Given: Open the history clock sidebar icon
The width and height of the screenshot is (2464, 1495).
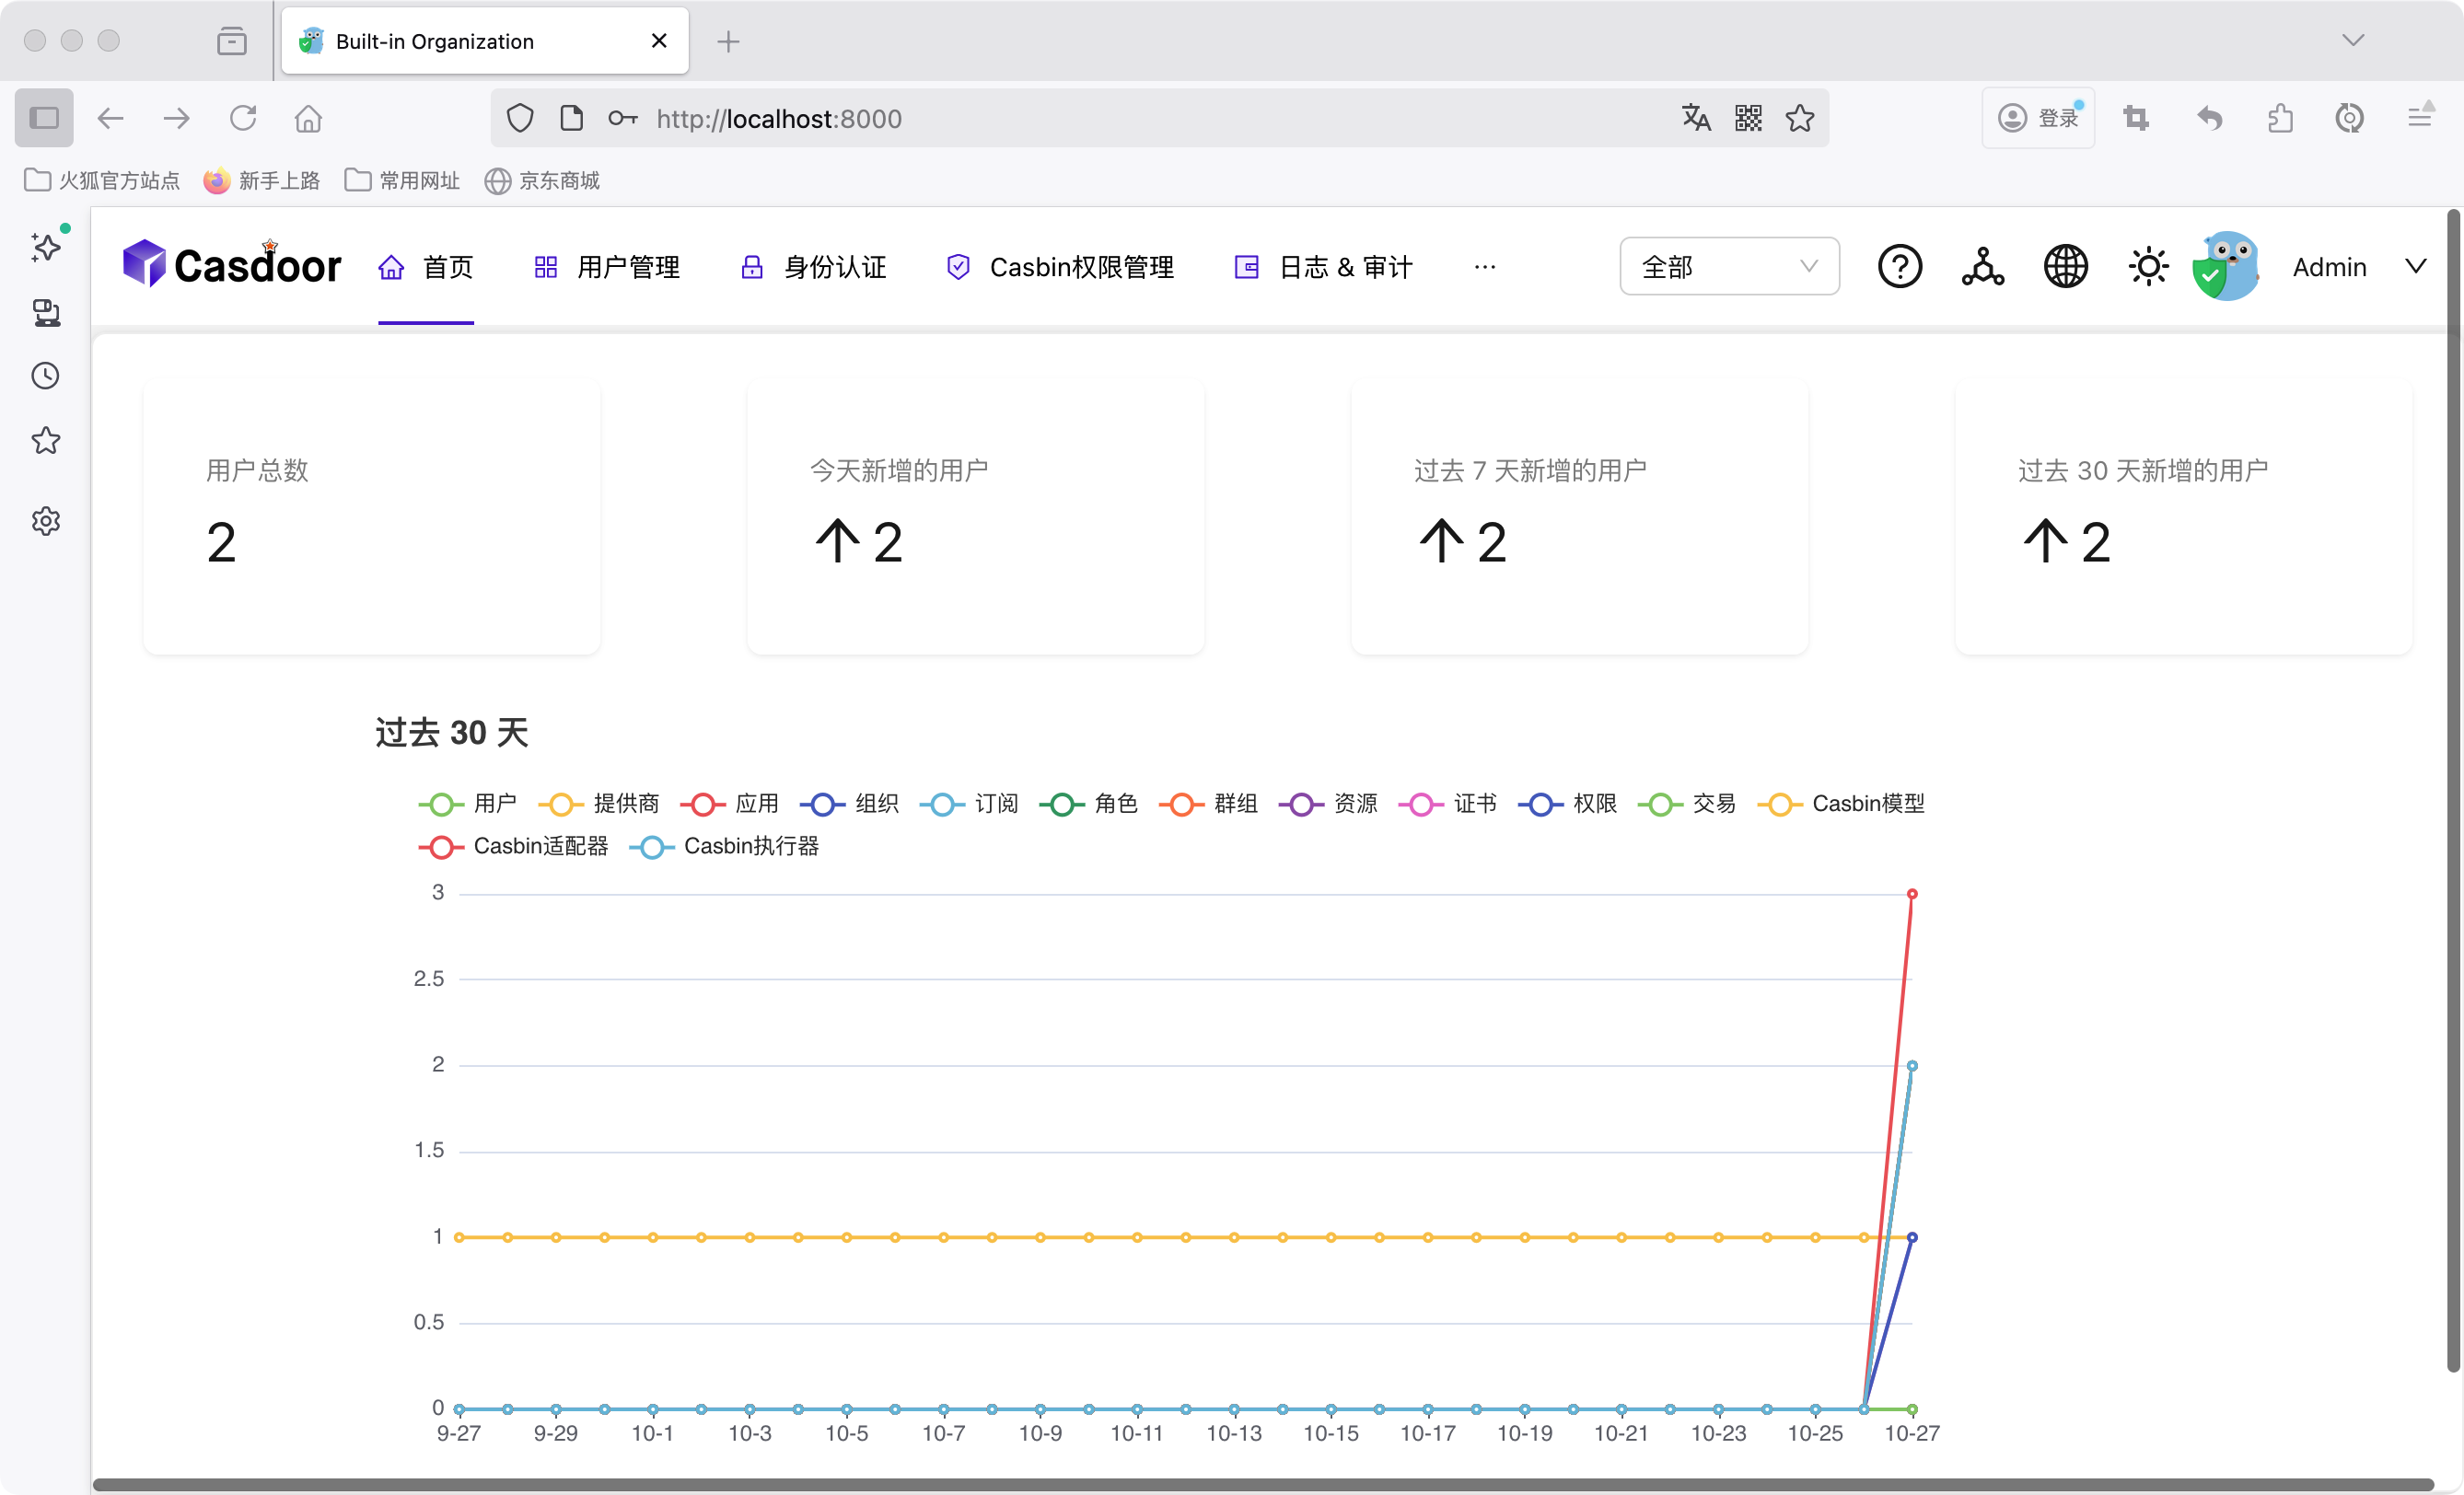Looking at the screenshot, I should pos(46,376).
